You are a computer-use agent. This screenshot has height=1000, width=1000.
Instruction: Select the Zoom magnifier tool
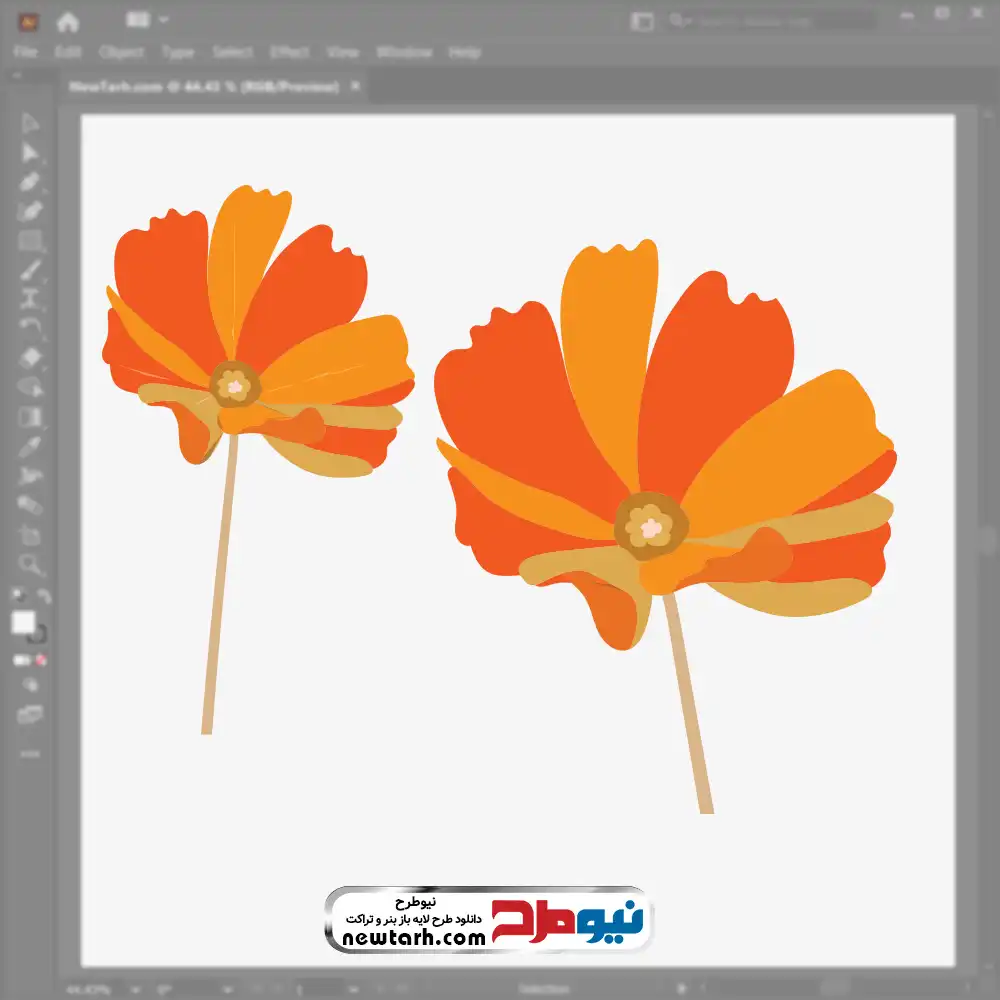coord(30,564)
